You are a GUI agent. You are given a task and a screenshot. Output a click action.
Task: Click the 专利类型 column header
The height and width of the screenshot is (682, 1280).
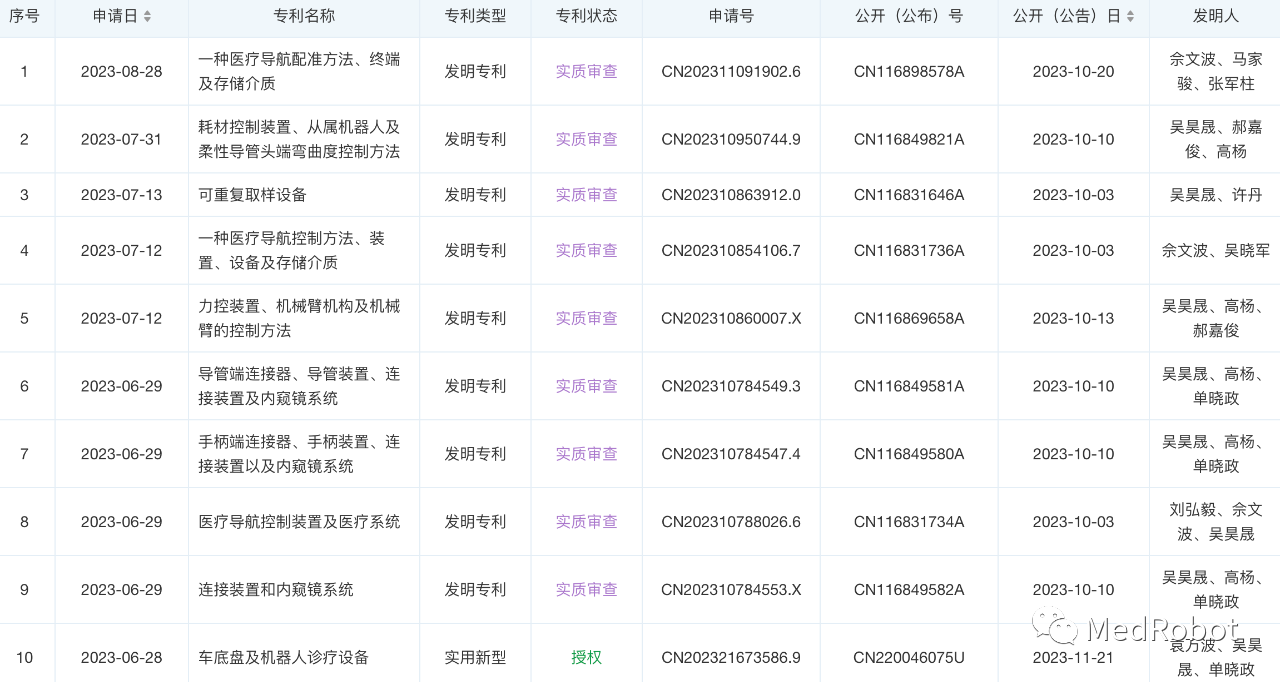tap(474, 16)
